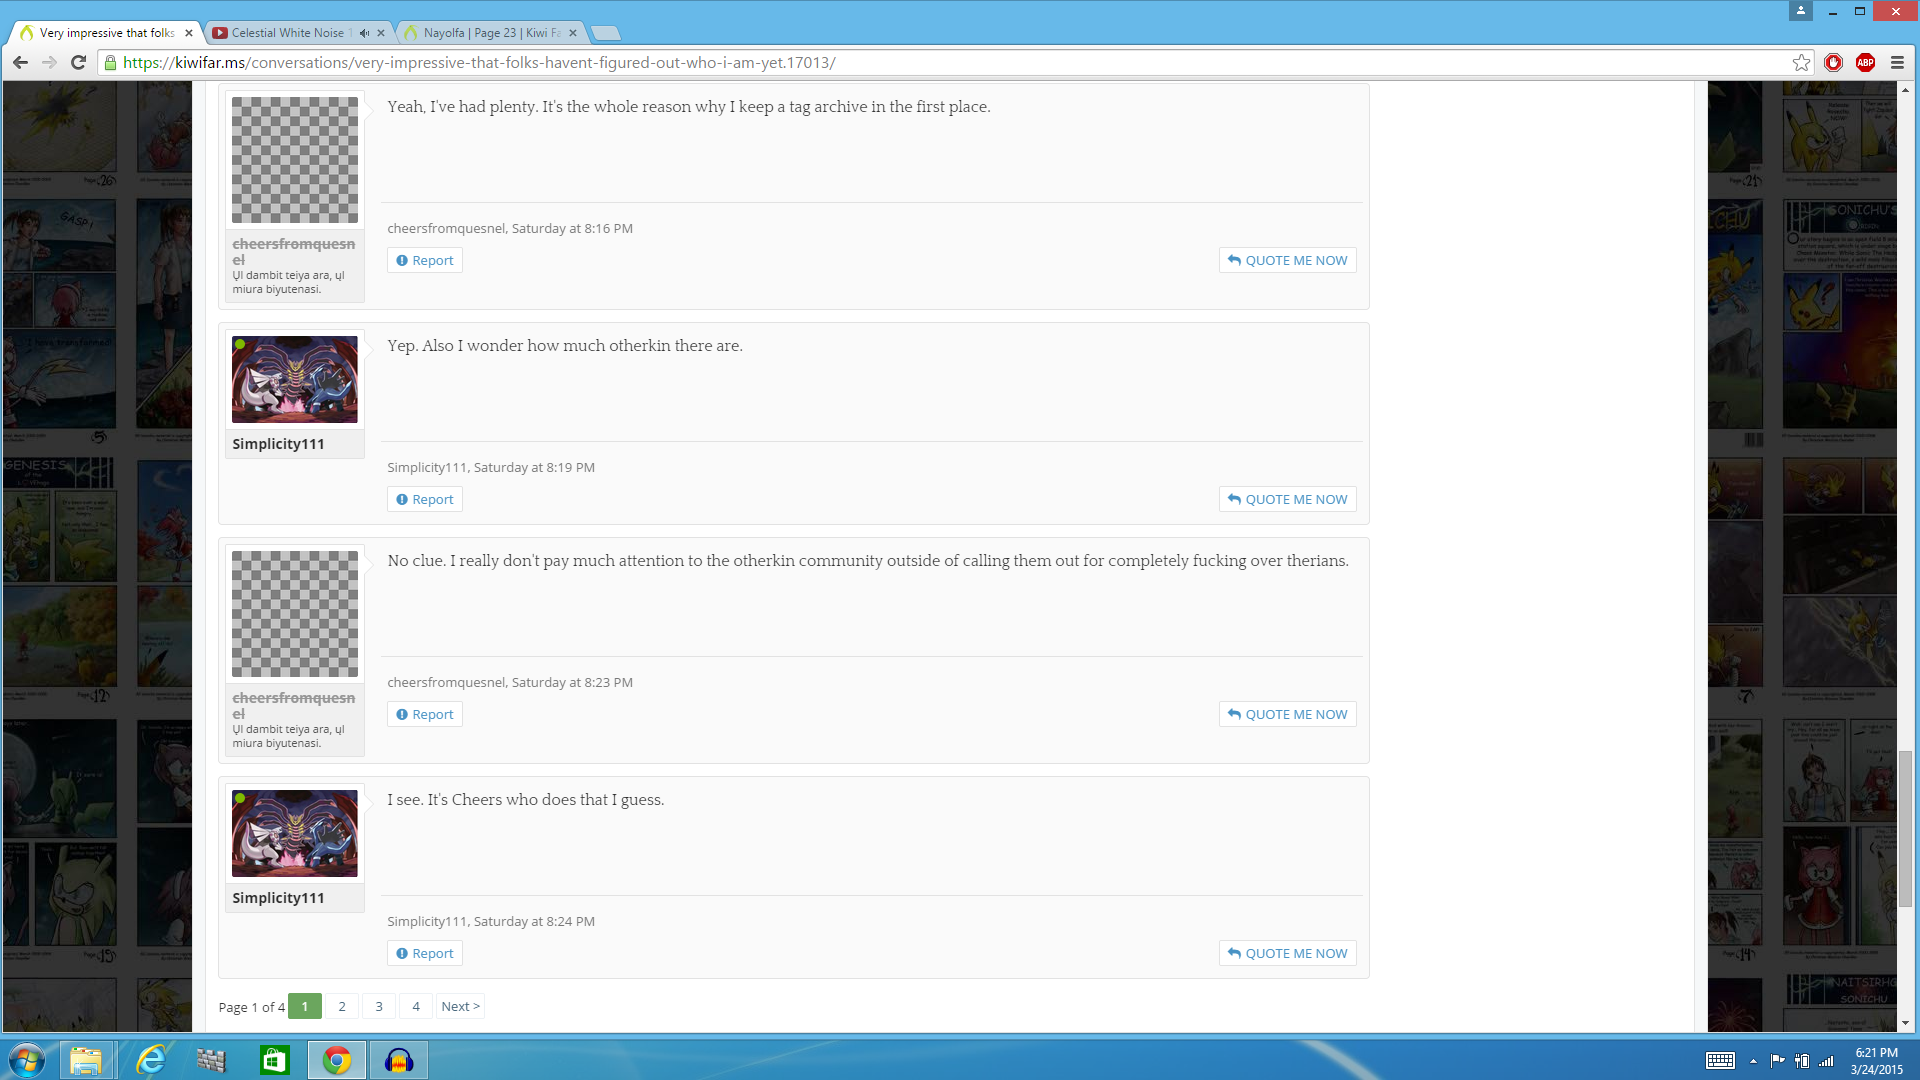This screenshot has width=1920, height=1080.
Task: Open Internet Explorer from the taskbar
Action: click(x=151, y=1059)
